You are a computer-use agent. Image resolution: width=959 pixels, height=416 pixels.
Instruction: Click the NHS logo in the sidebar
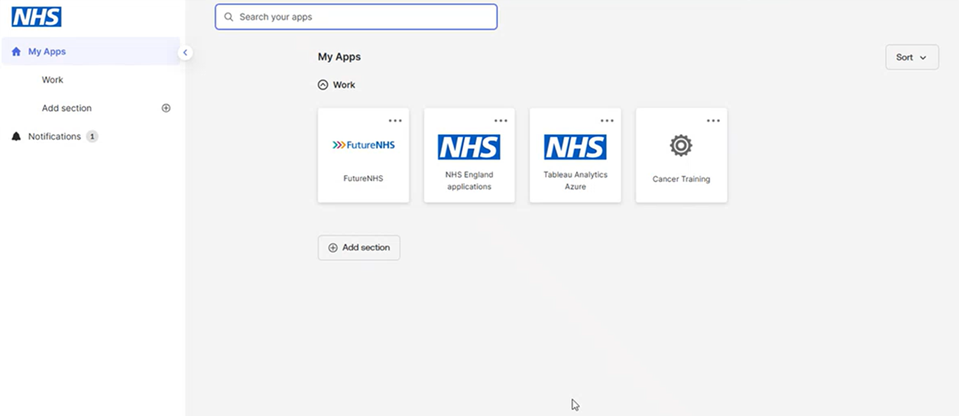pyautogui.click(x=36, y=17)
